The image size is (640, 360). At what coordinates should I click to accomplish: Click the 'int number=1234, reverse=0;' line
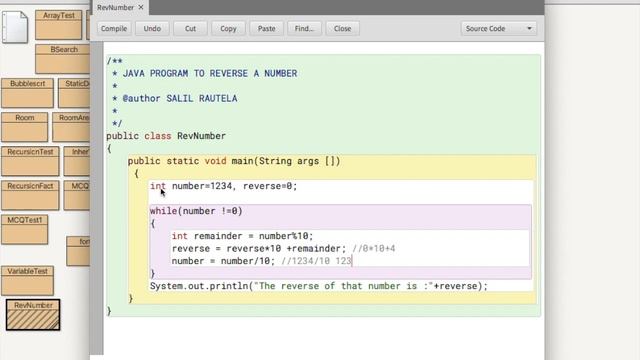click(224, 186)
